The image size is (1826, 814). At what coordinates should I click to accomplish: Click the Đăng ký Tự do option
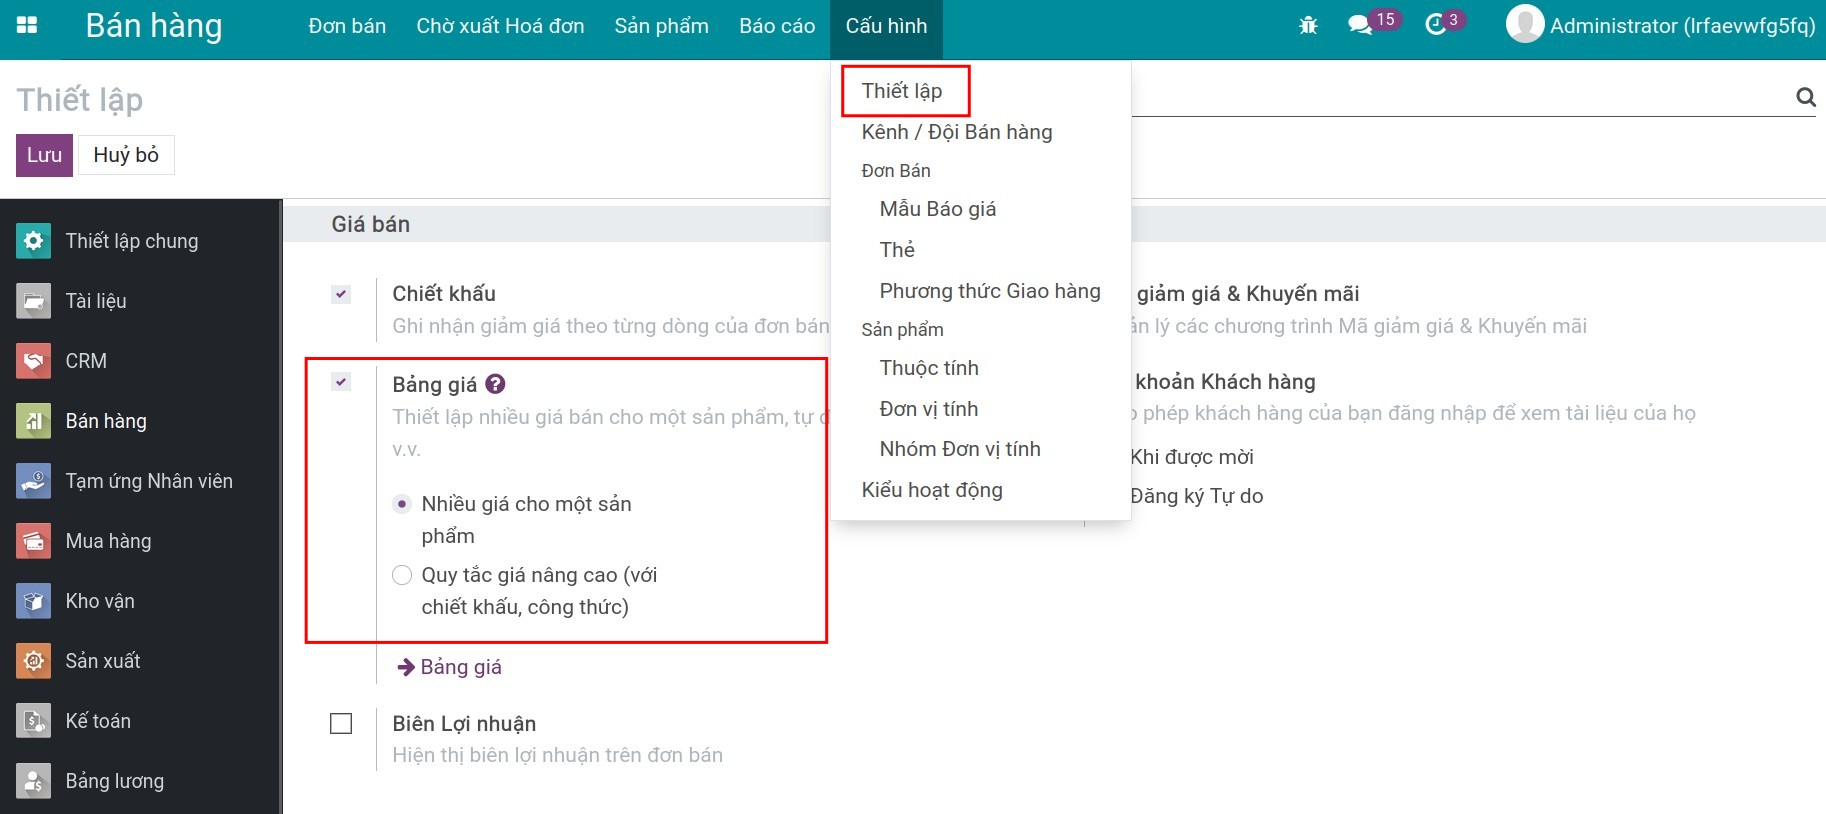point(1197,496)
